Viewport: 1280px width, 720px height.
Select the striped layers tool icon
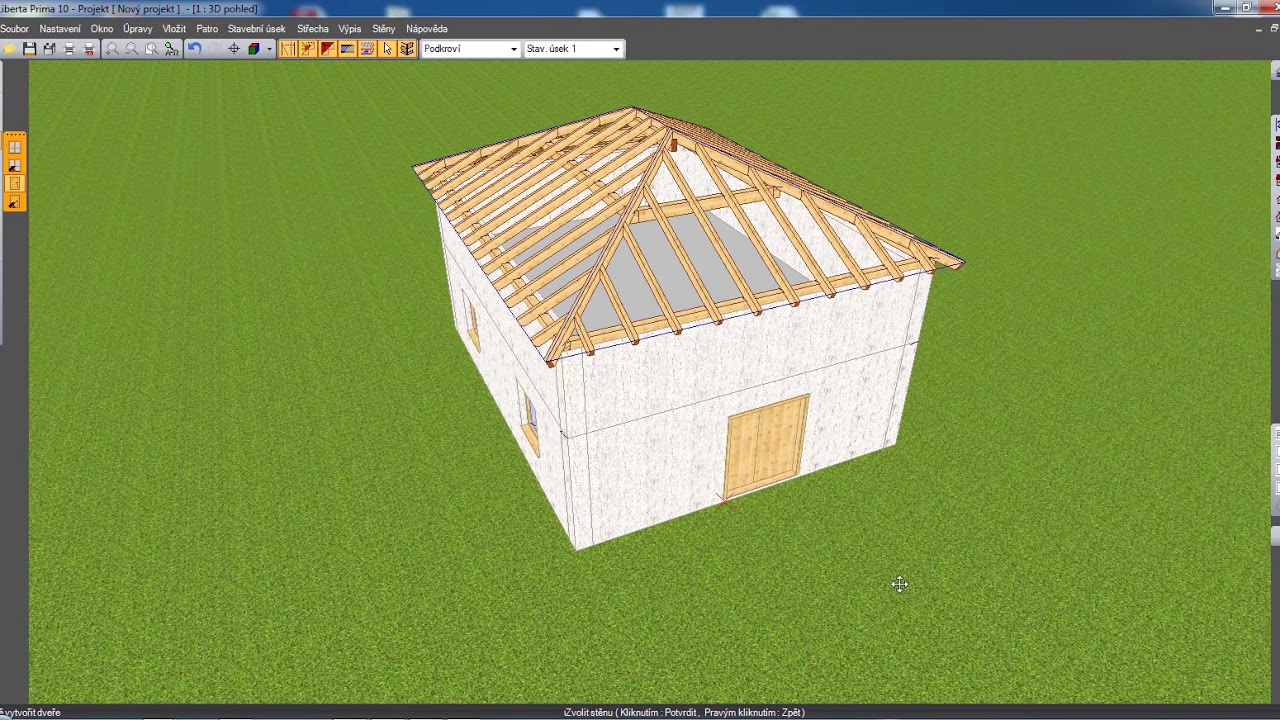(367, 49)
